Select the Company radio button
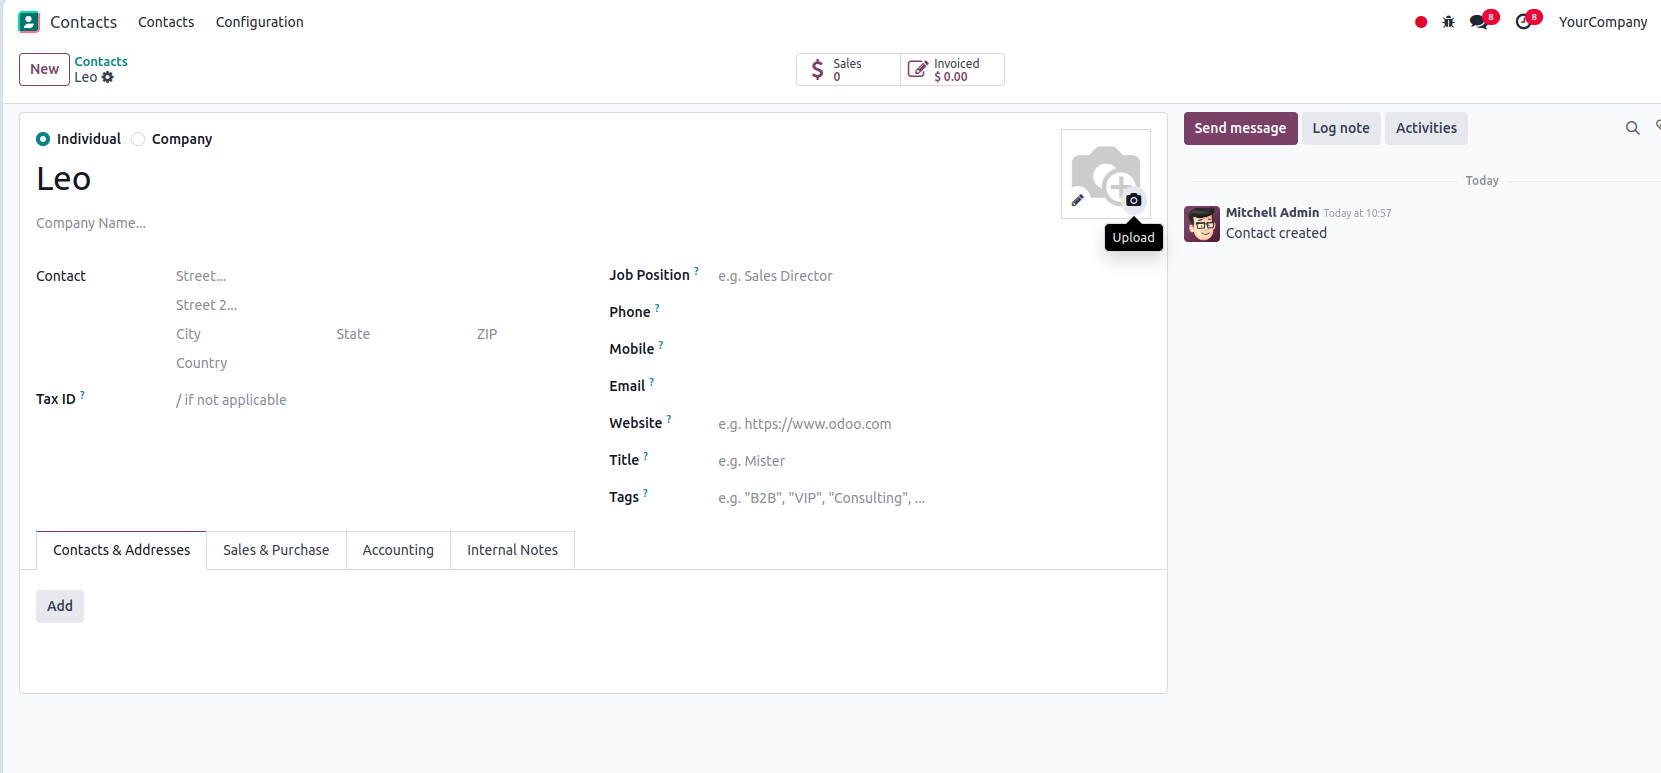 pos(138,139)
